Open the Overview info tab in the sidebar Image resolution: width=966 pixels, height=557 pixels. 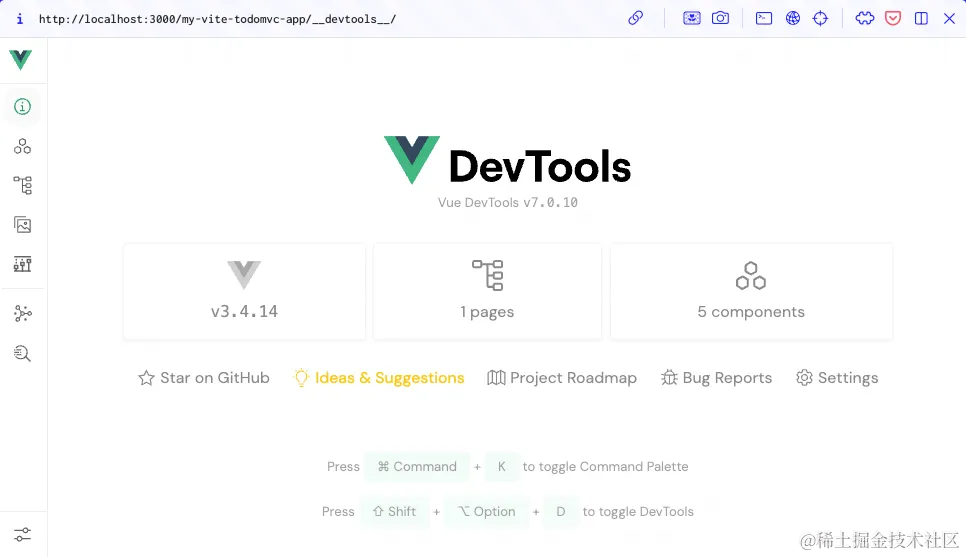[x=23, y=107]
